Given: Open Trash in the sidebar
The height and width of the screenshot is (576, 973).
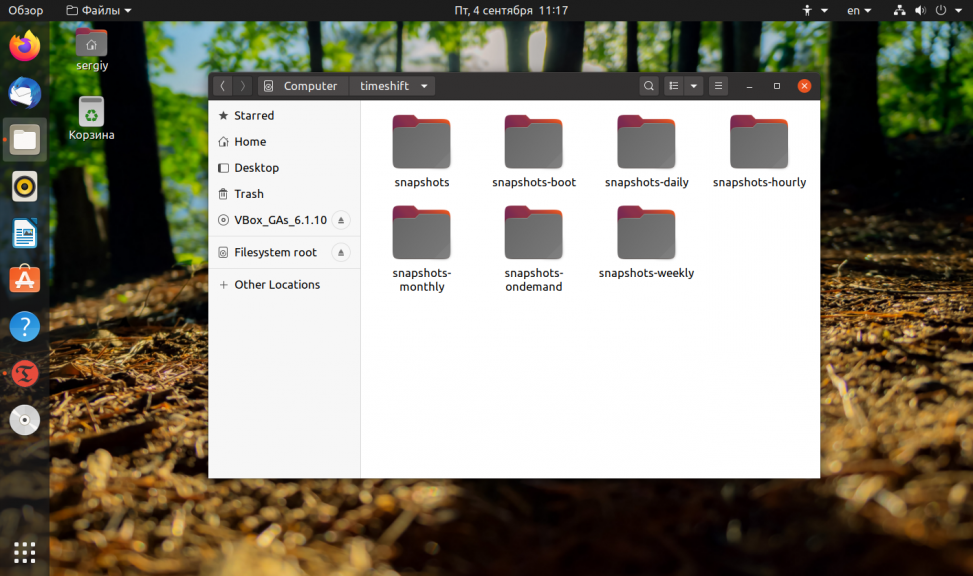Looking at the screenshot, I should coord(248,194).
